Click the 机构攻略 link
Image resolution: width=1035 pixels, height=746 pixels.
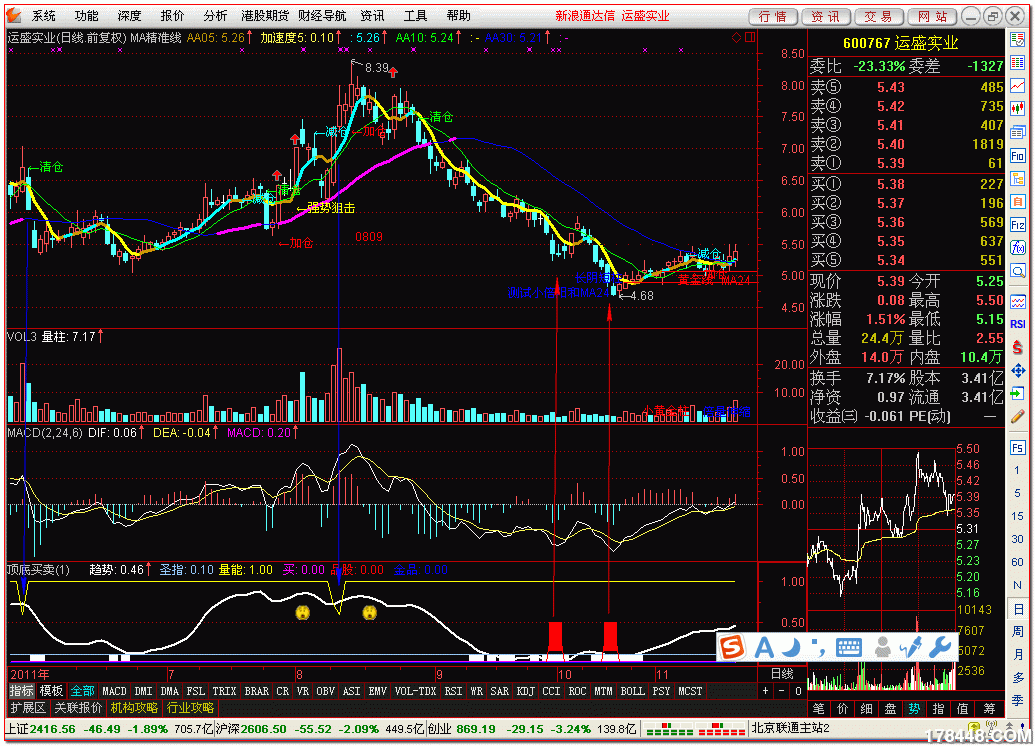(134, 708)
